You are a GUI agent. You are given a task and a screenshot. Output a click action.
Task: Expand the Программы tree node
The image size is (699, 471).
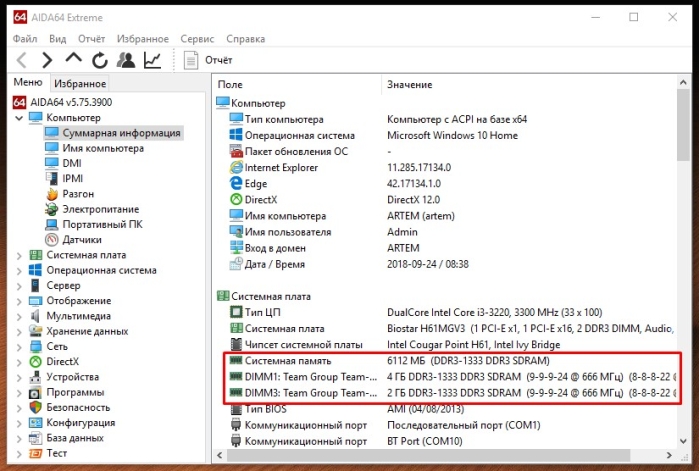tap(19, 393)
